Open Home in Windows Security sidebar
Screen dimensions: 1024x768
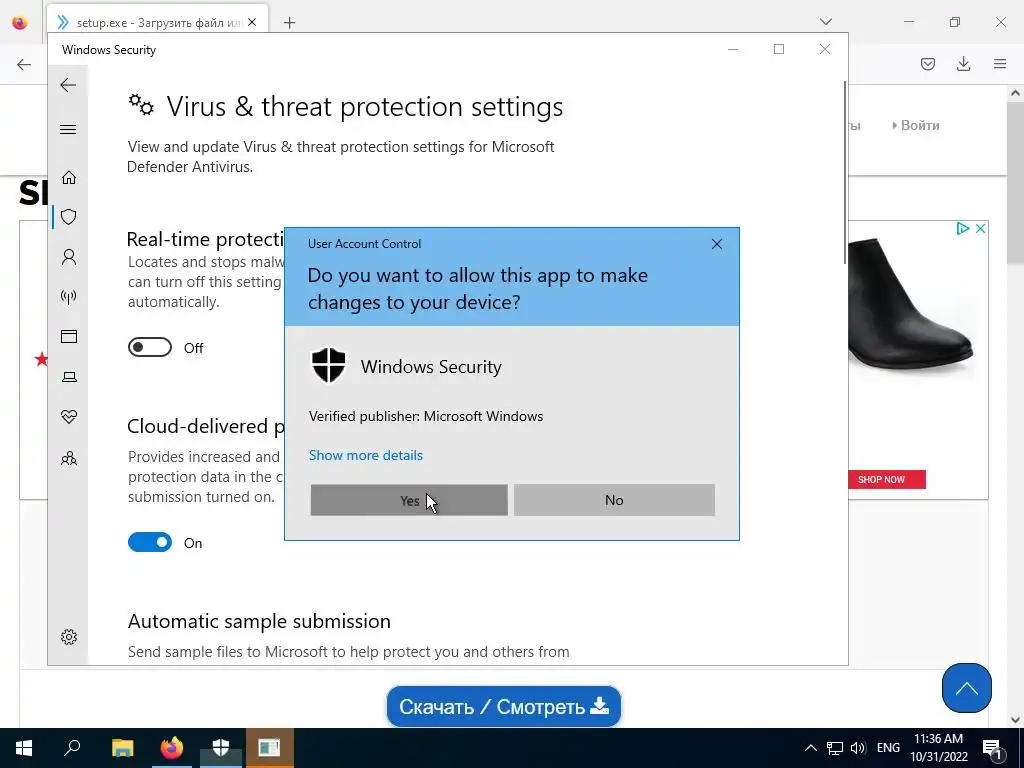(x=69, y=178)
